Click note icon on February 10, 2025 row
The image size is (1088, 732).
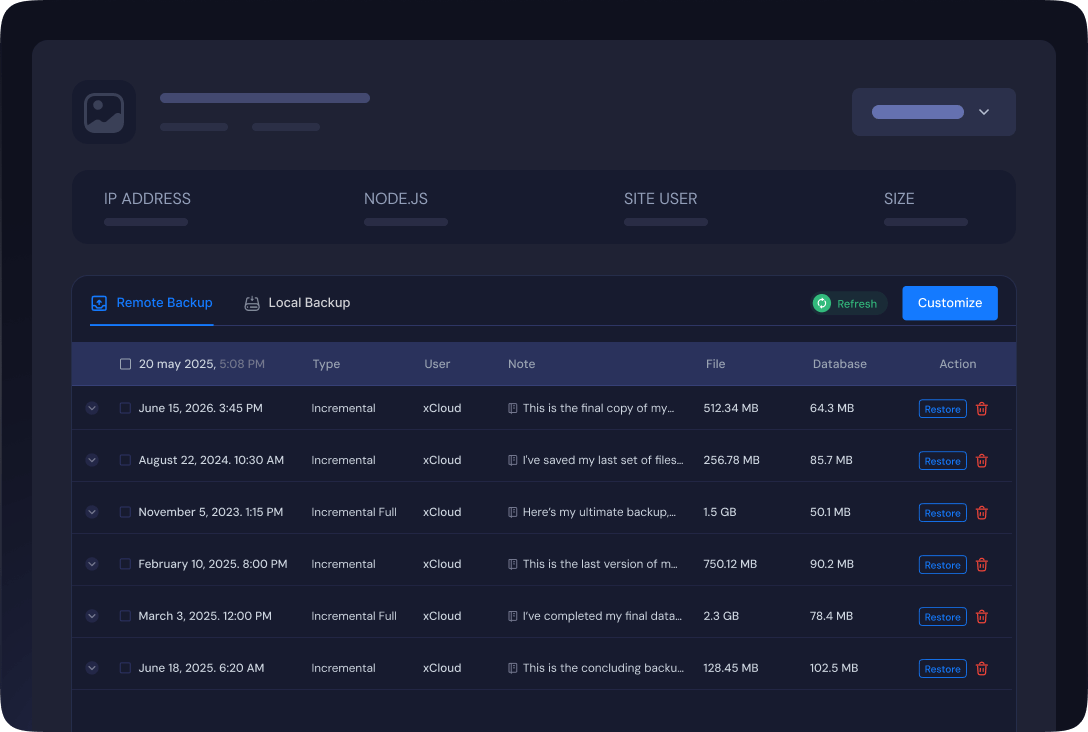(513, 564)
